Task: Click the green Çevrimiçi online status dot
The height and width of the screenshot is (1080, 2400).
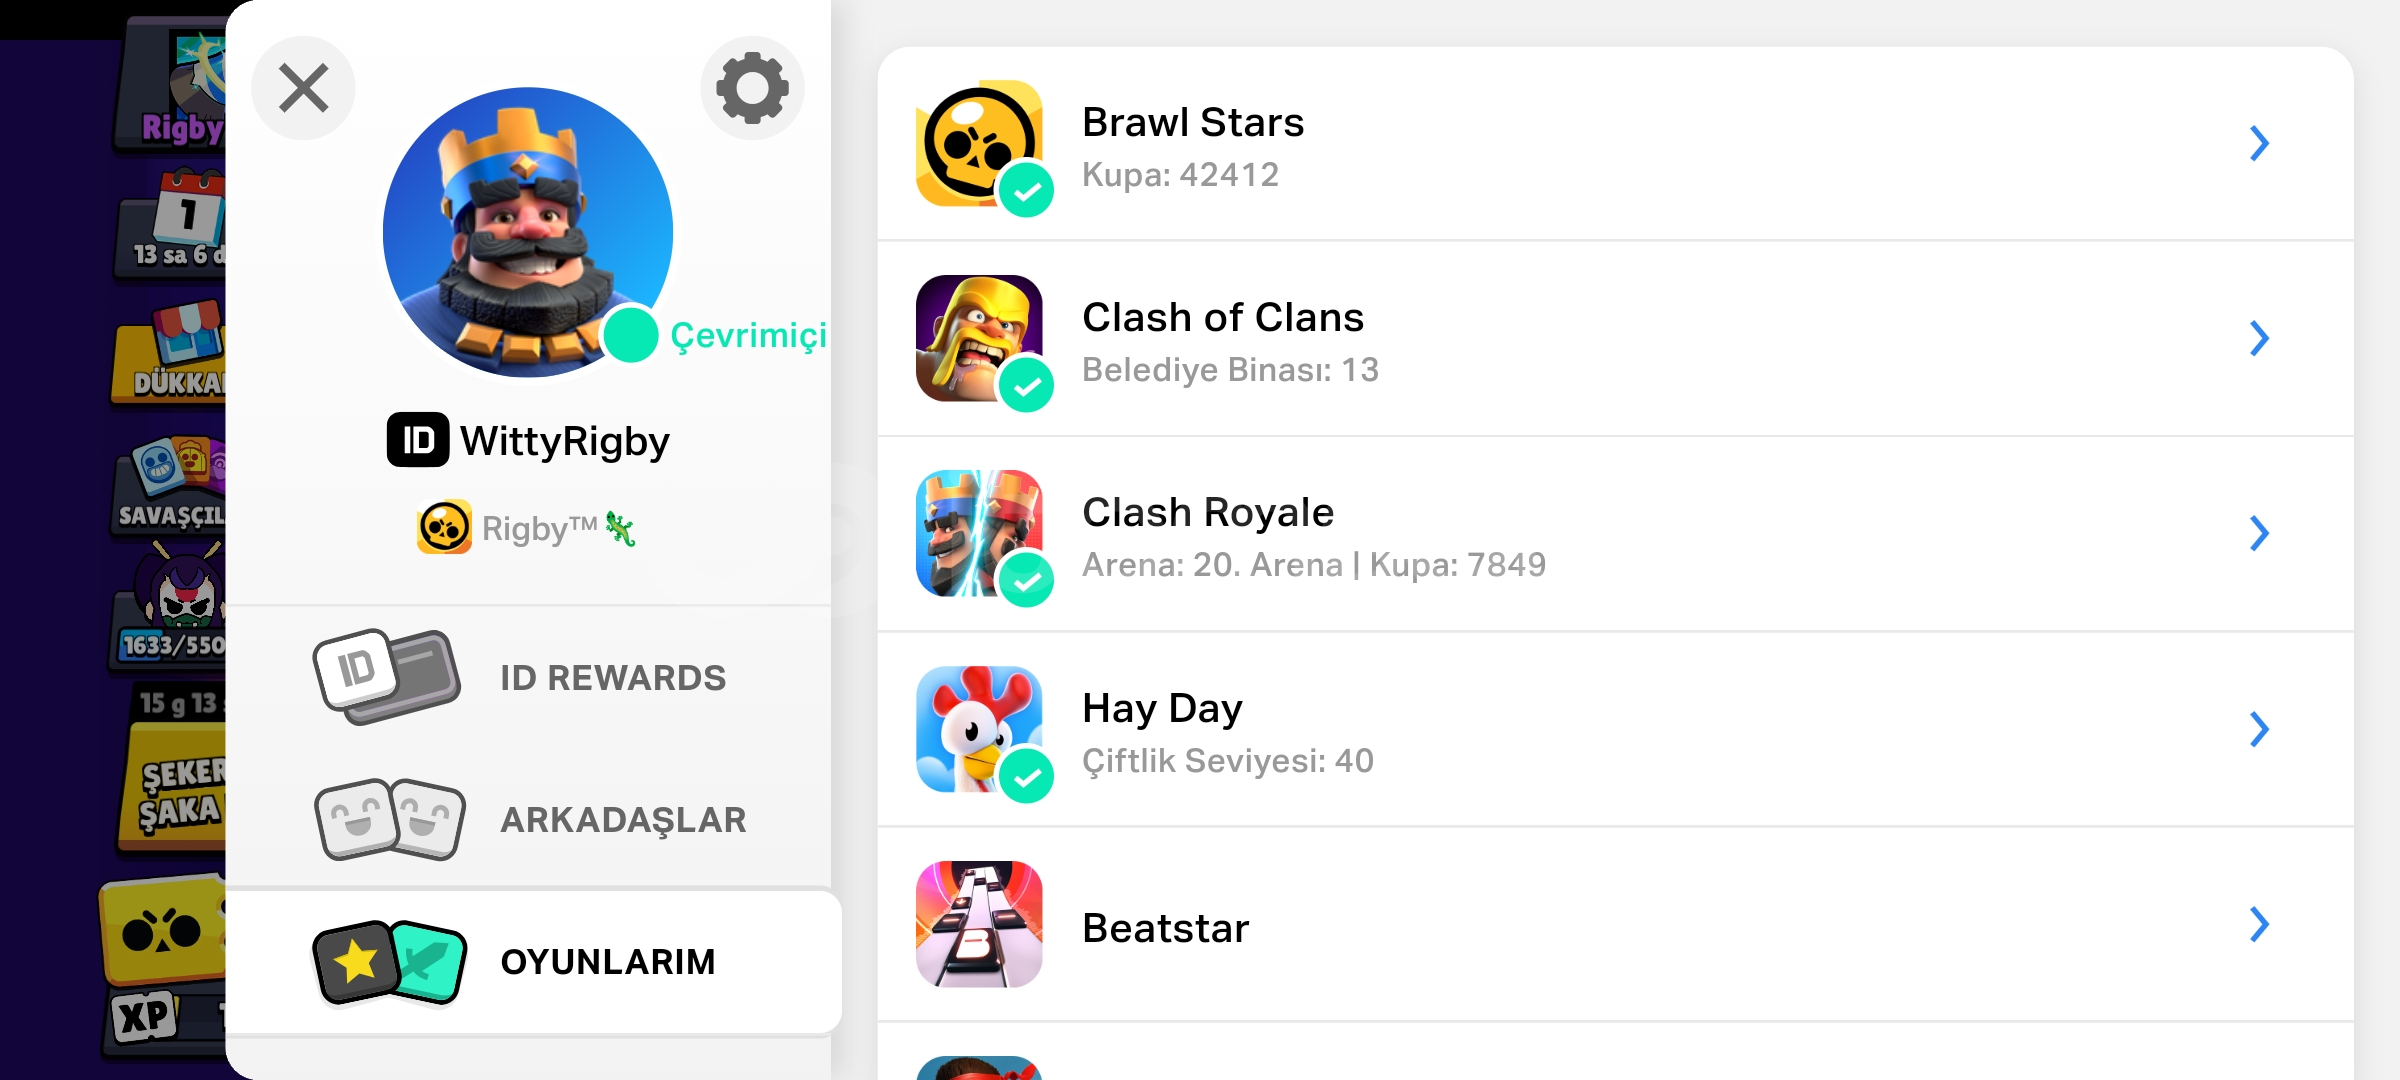Action: (631, 335)
